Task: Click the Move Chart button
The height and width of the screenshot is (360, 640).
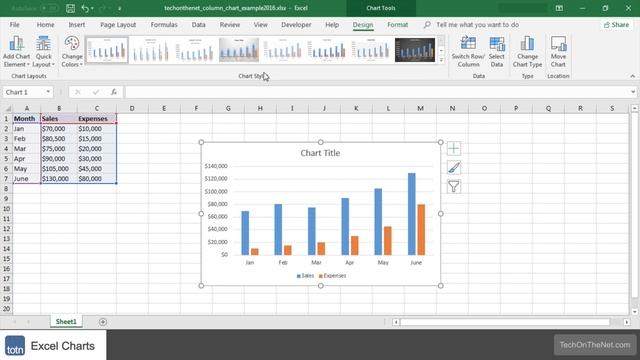Action: click(x=558, y=51)
